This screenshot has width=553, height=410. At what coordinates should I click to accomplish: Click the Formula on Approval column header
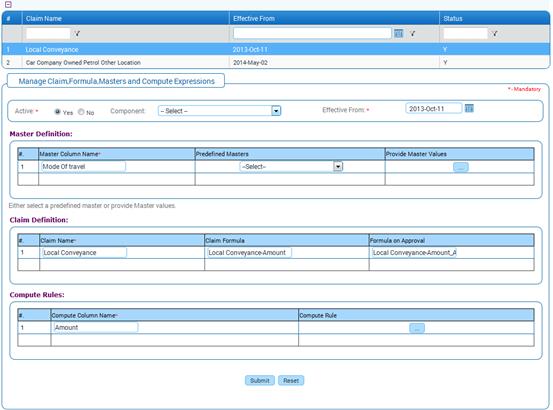pyautogui.click(x=451, y=240)
